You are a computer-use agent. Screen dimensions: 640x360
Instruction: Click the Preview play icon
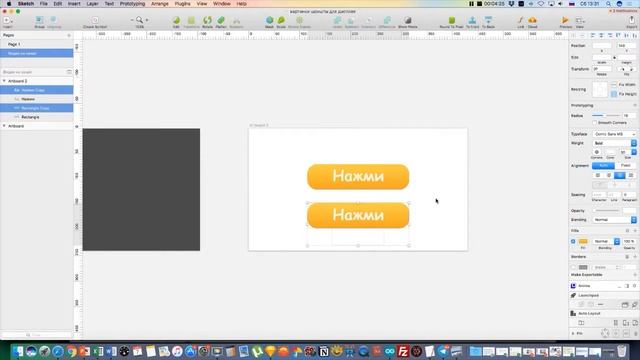click(x=565, y=21)
